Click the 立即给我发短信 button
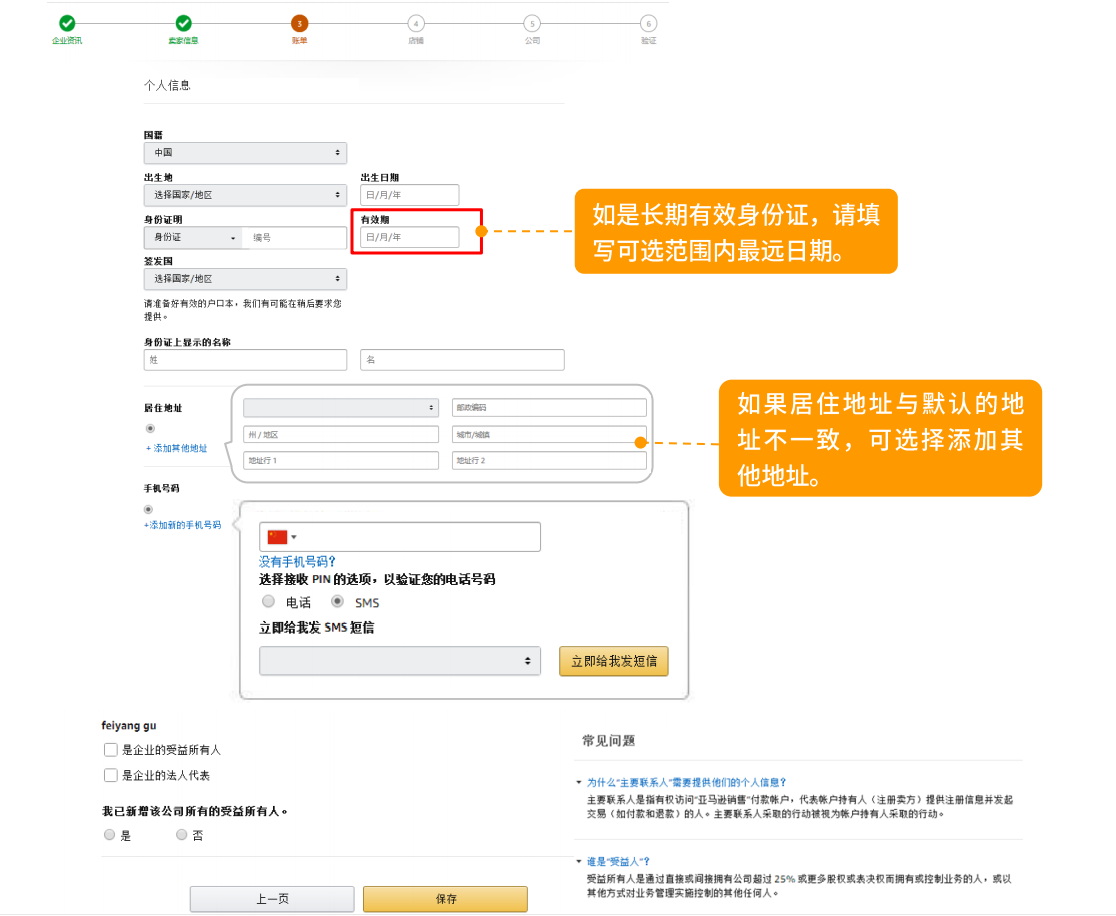This screenshot has height=916, width=1116. point(614,661)
